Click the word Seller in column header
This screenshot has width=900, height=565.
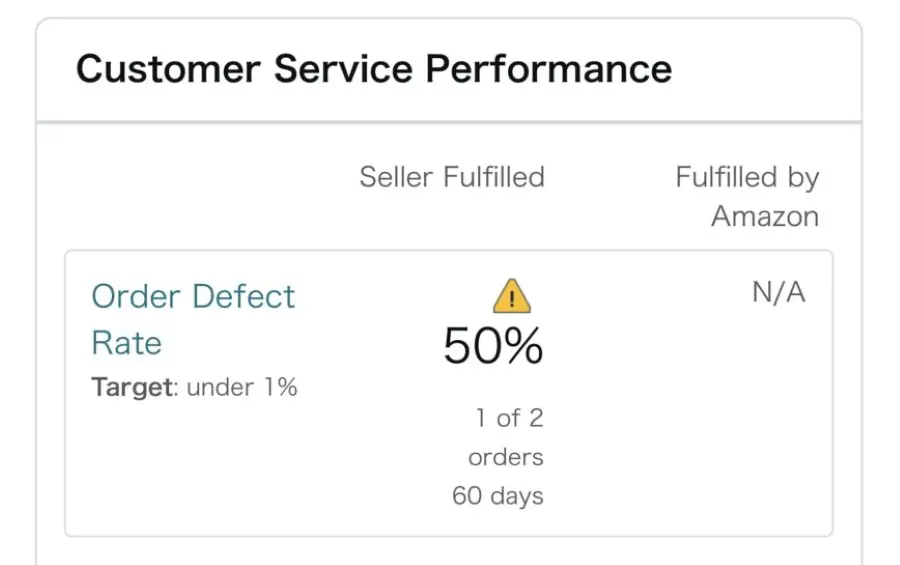(396, 176)
